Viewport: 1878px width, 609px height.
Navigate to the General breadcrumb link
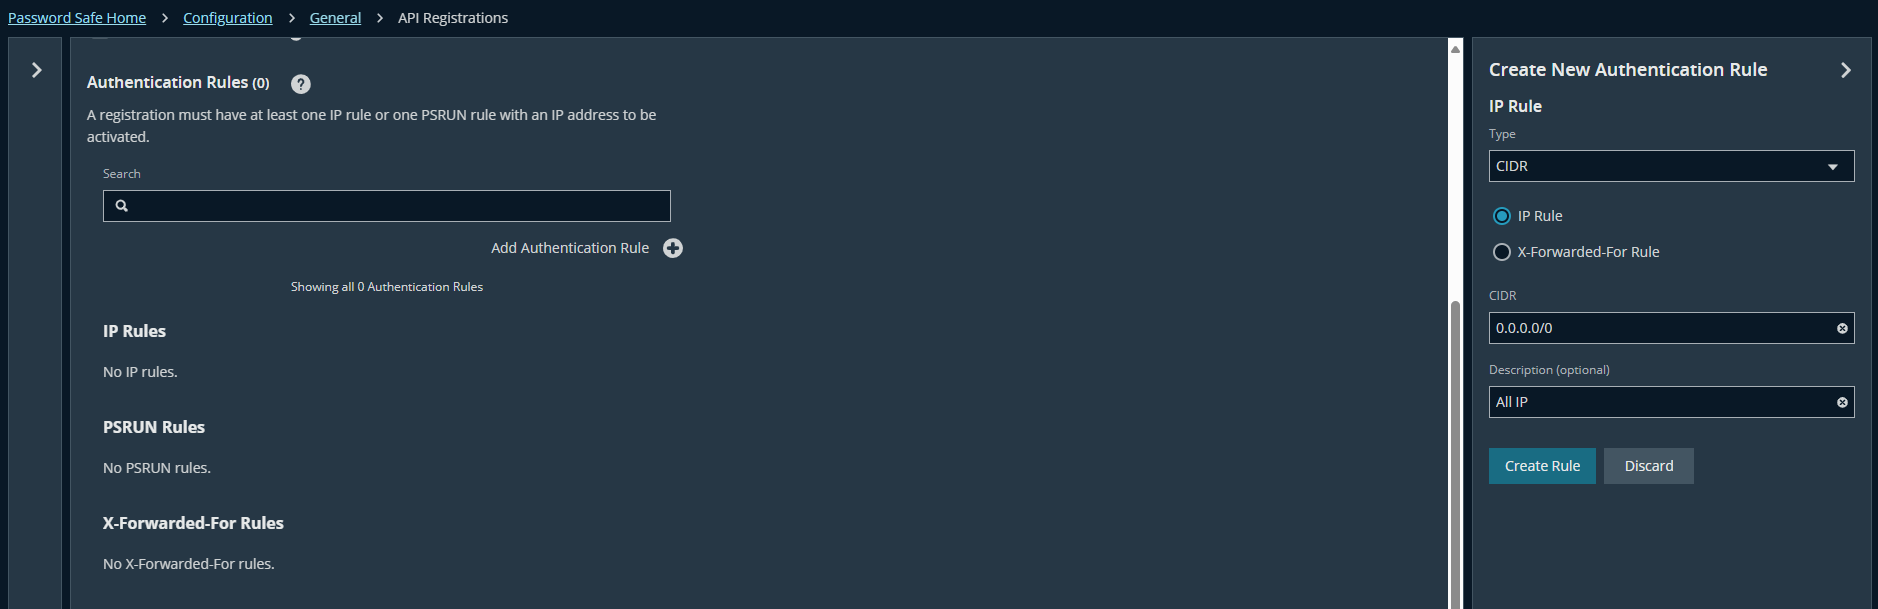(335, 18)
